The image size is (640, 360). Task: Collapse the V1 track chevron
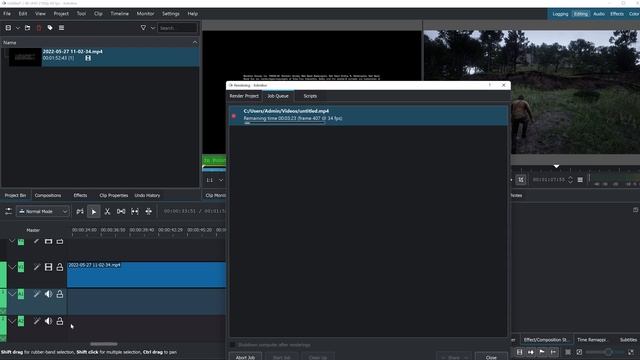[x=12, y=267]
